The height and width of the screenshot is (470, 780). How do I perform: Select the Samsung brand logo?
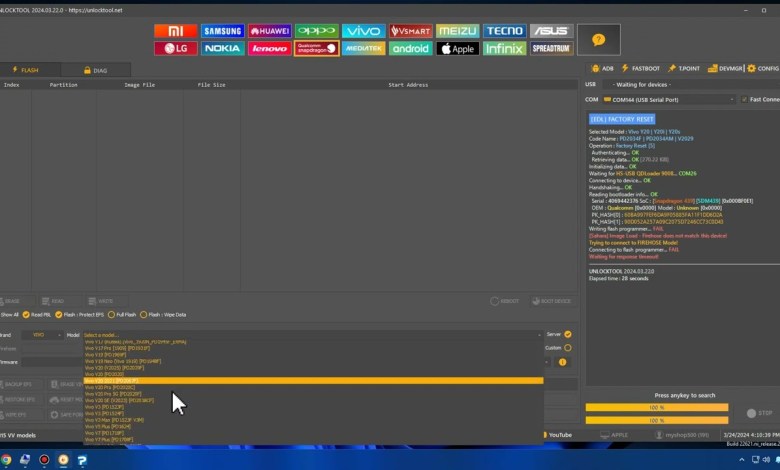tap(222, 31)
